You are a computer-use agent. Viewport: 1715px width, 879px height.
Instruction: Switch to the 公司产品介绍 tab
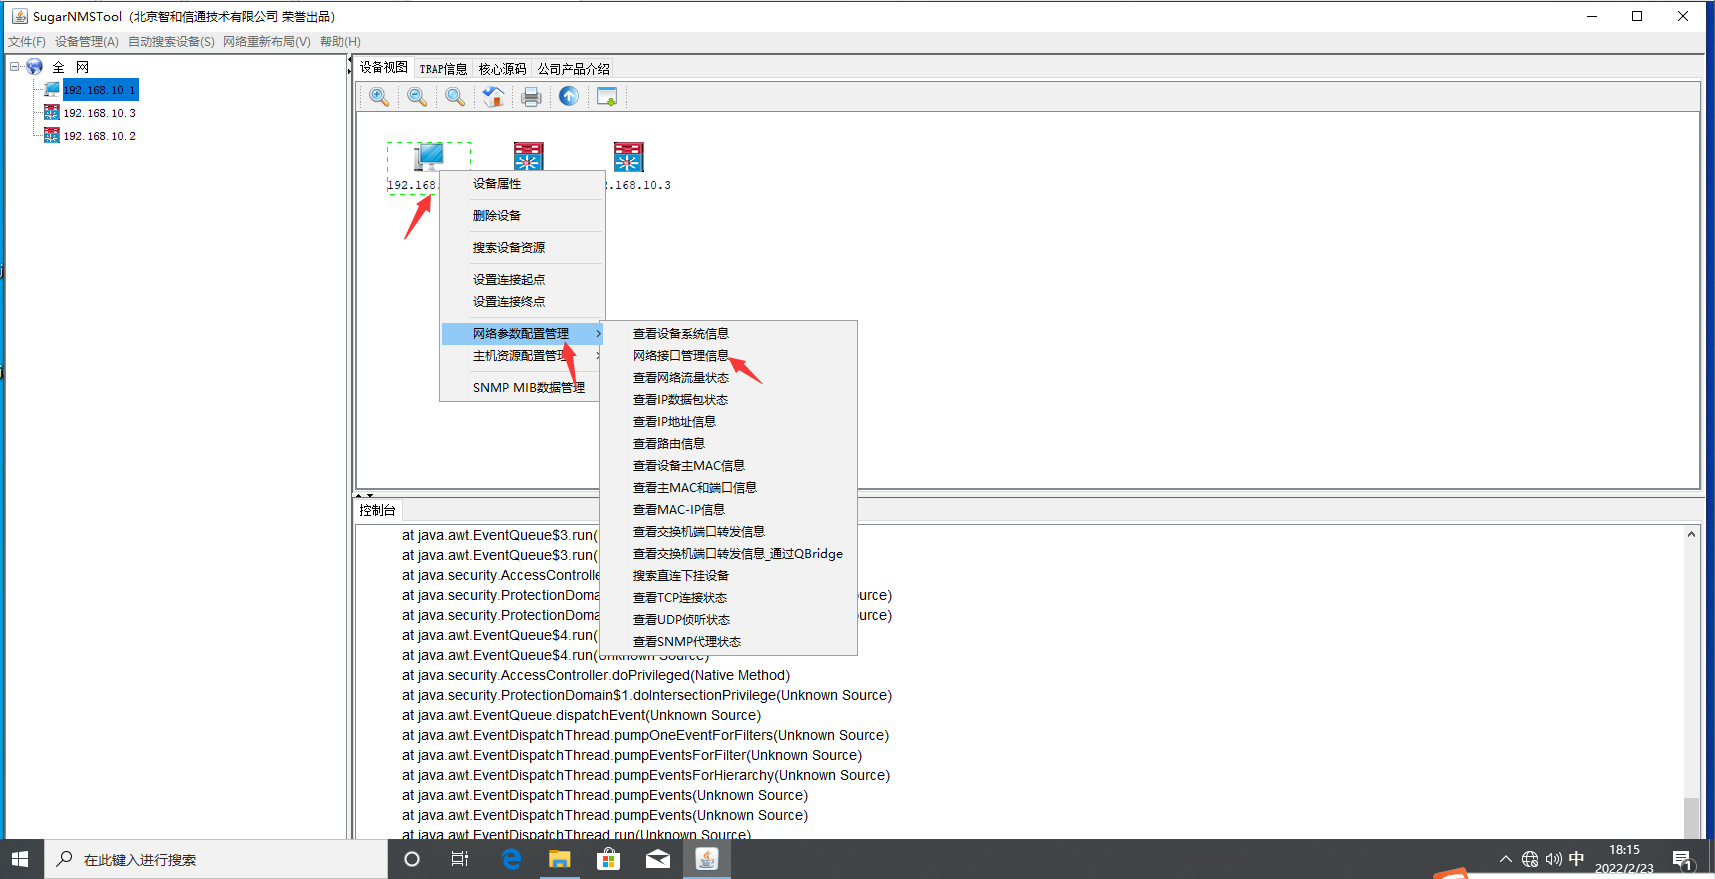[x=574, y=69]
